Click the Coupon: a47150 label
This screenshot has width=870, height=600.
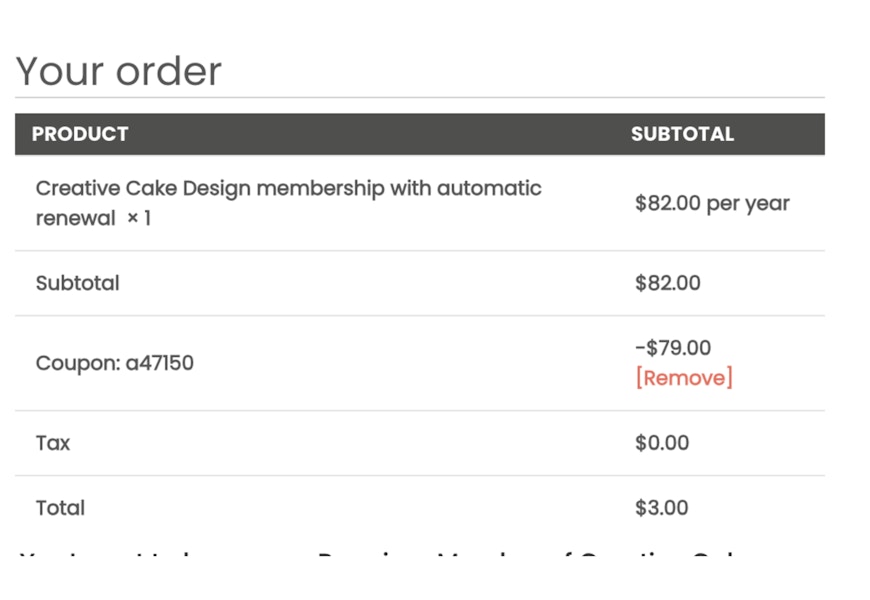point(114,363)
